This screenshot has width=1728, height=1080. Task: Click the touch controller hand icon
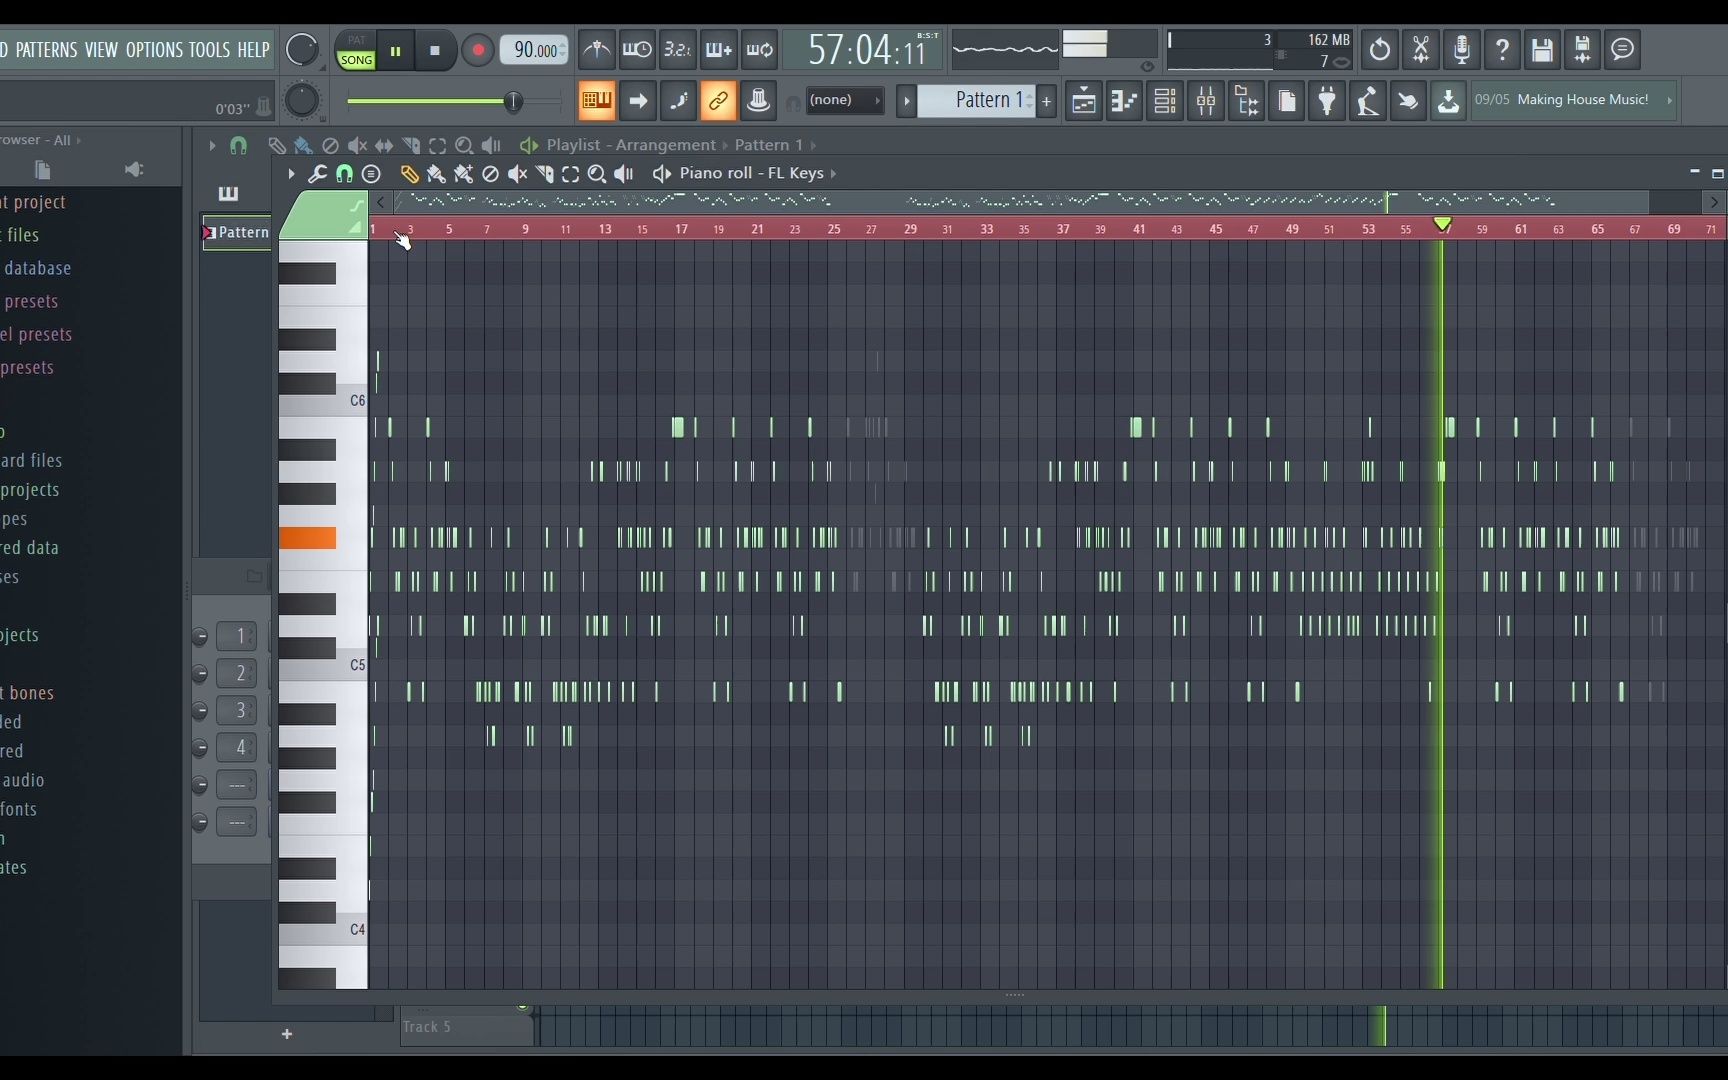pos(1408,101)
